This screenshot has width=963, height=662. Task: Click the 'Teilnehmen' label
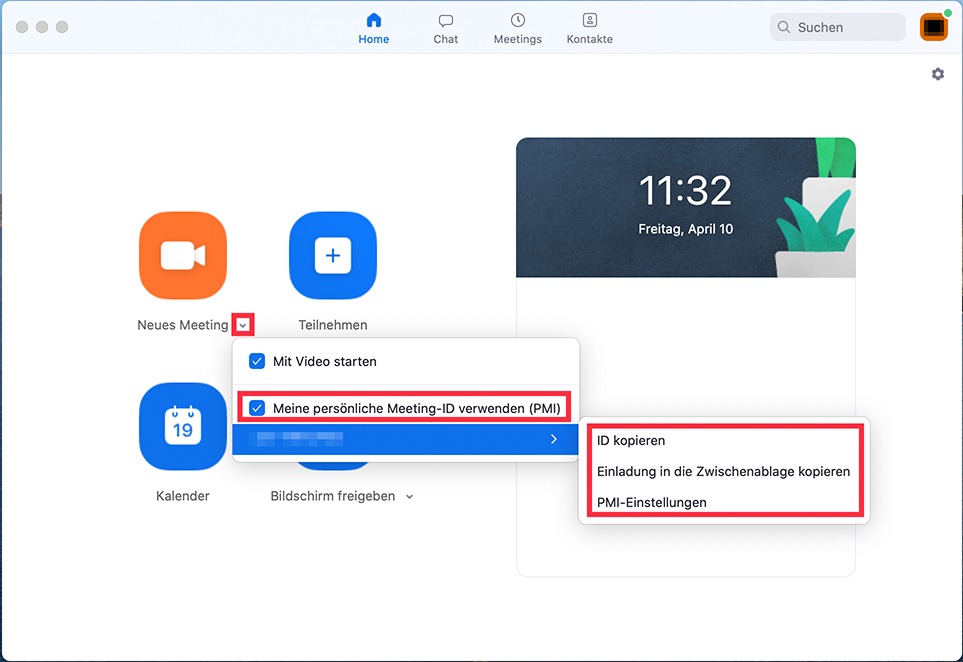pos(333,325)
